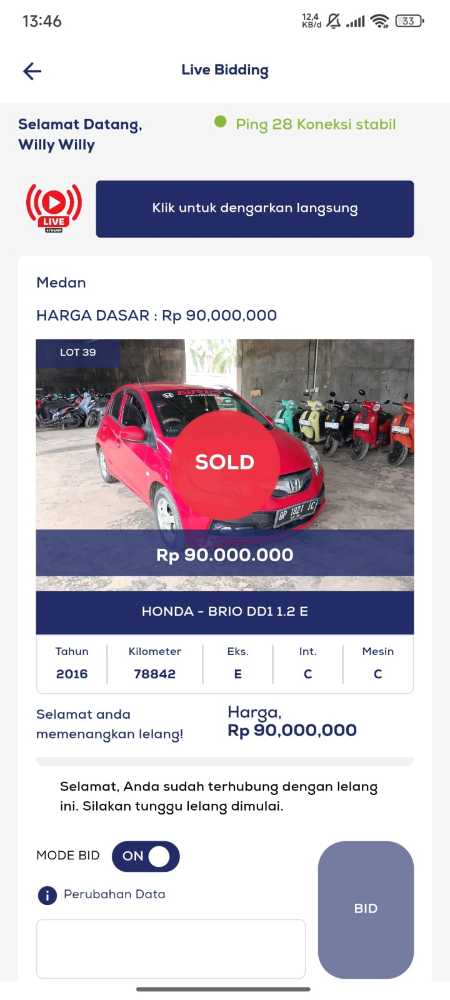Click the red Live Stream icon

click(54, 209)
